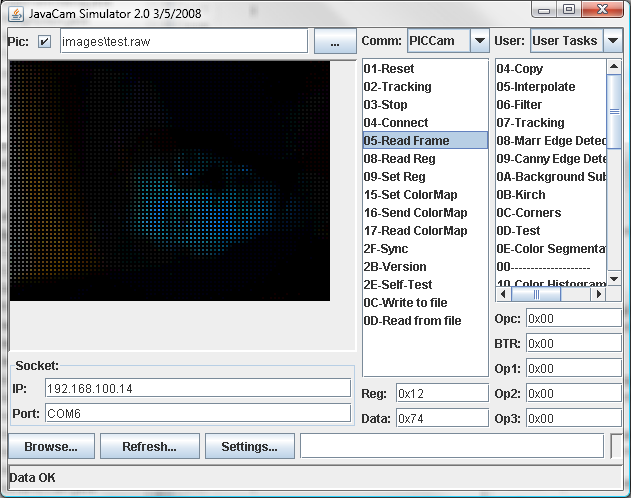Select 03-Stop command

click(x=425, y=105)
